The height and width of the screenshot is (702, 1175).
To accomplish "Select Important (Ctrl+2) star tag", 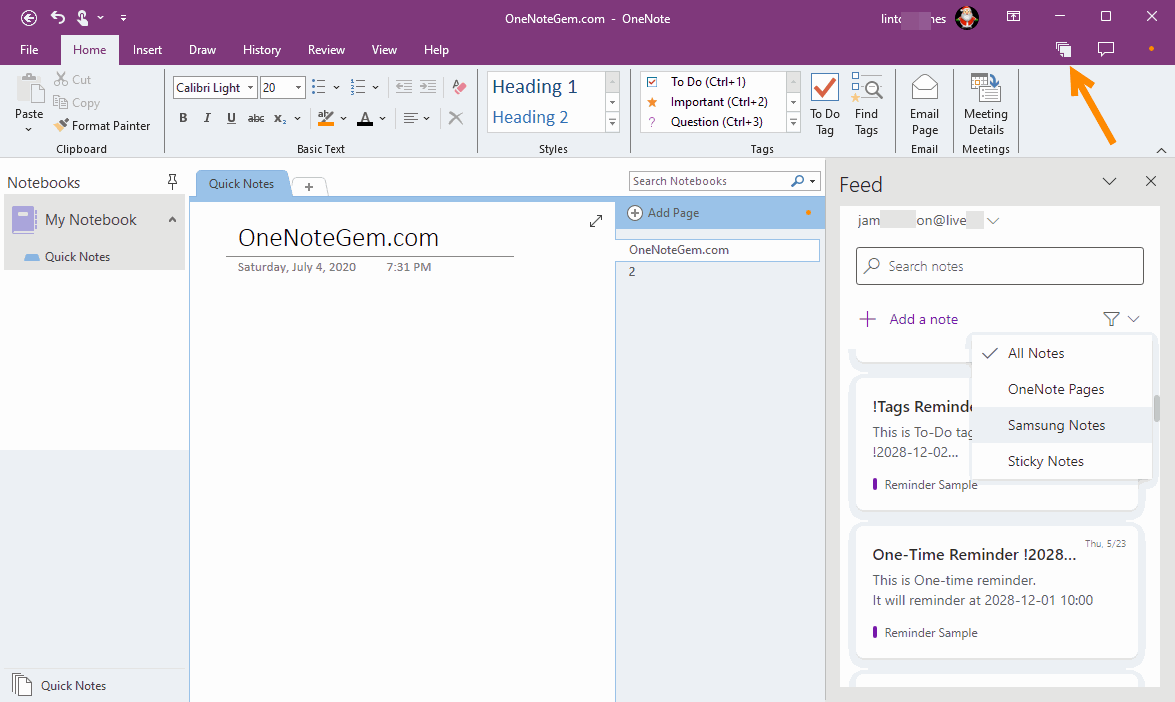I will click(652, 102).
